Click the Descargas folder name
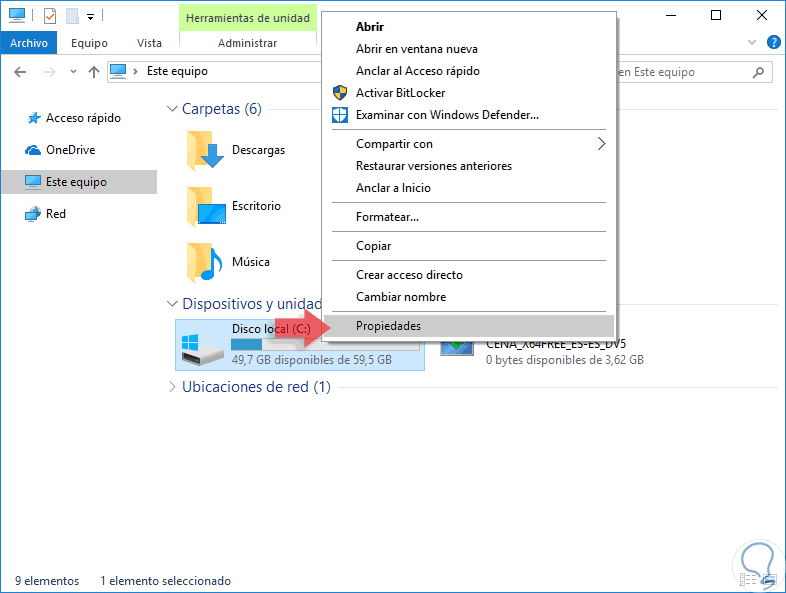786x593 pixels. tap(258, 150)
